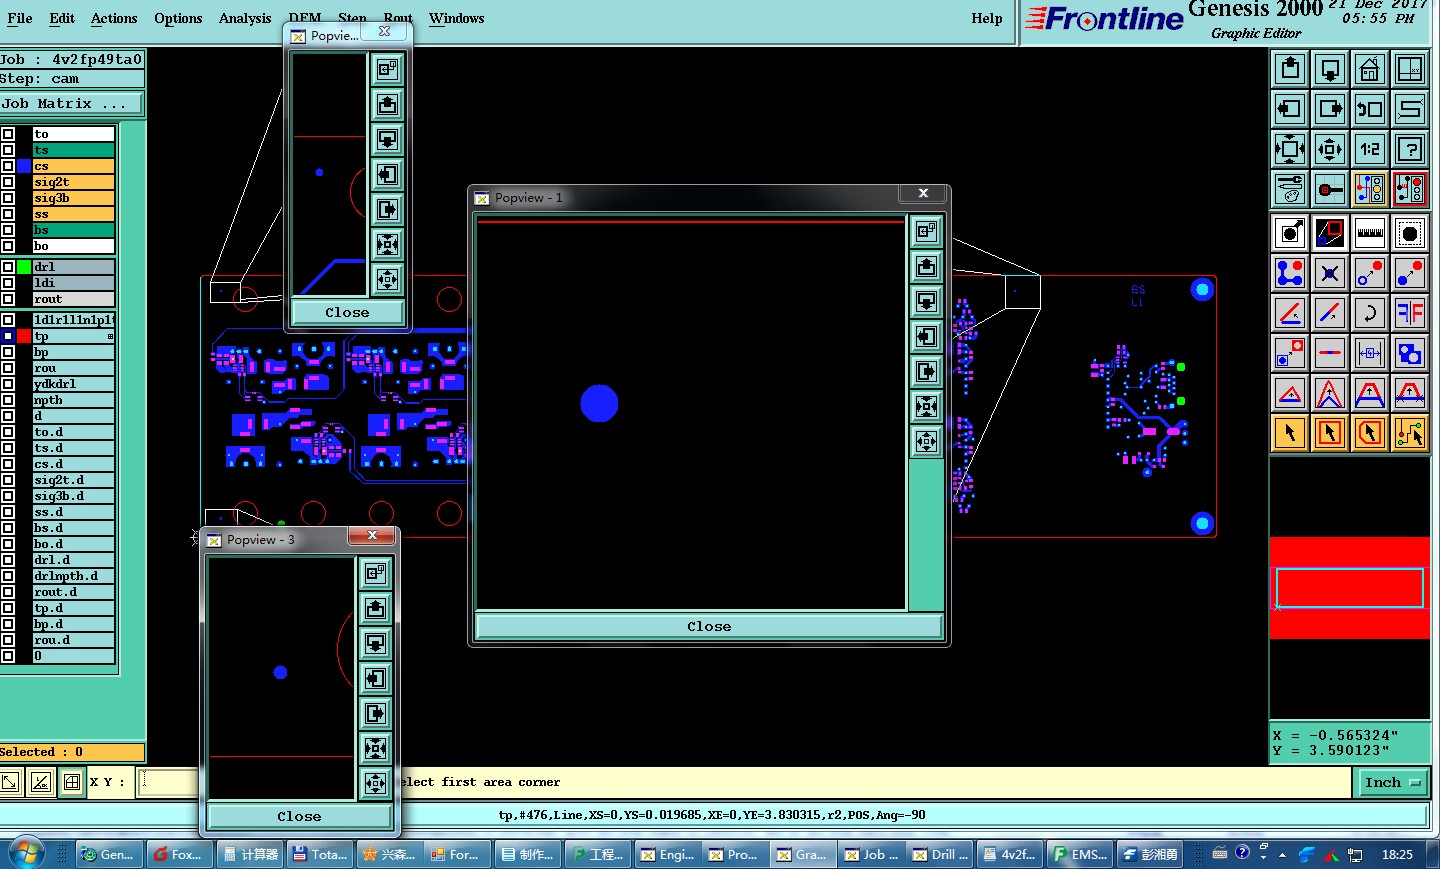Select the 'ydkdrl' layer name

click(x=73, y=384)
